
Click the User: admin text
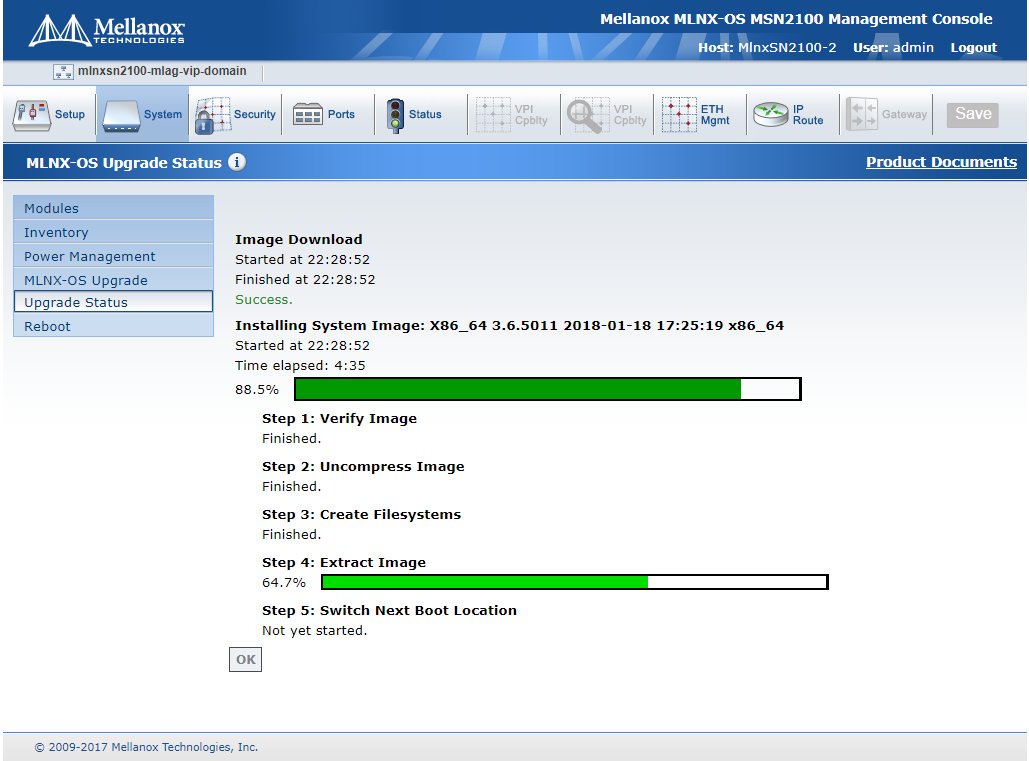(x=893, y=47)
